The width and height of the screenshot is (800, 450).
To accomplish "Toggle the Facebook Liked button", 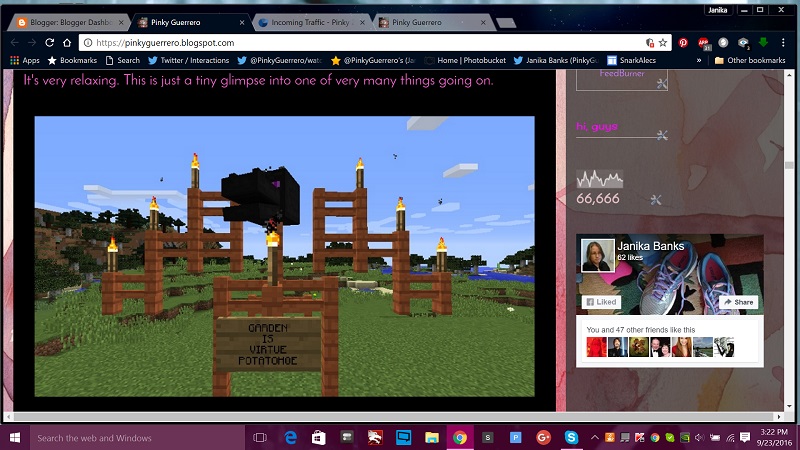I will (x=602, y=302).
